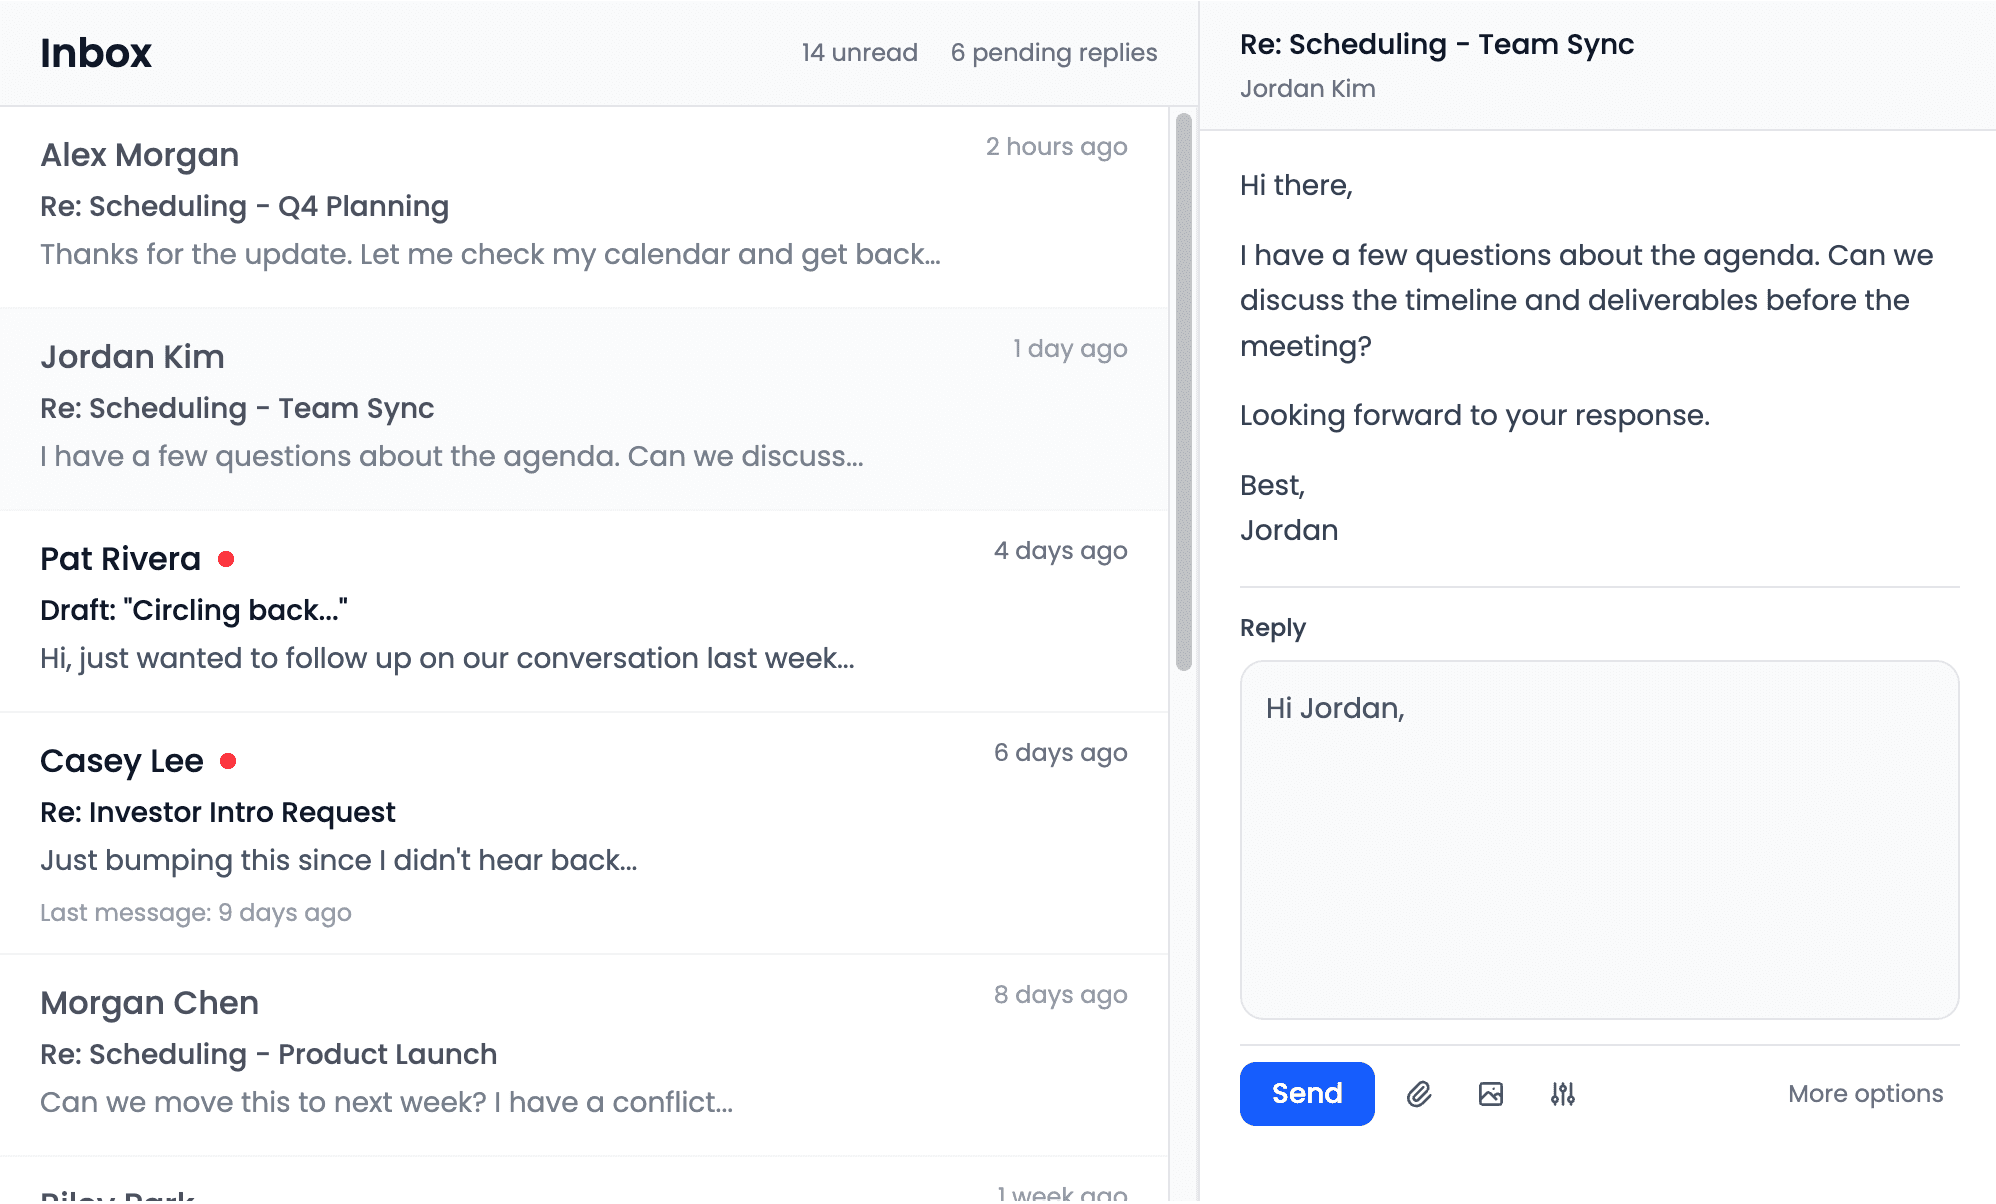The height and width of the screenshot is (1204, 1996).
Task: Click the Jordan Kim sender name in header
Action: 1307,89
